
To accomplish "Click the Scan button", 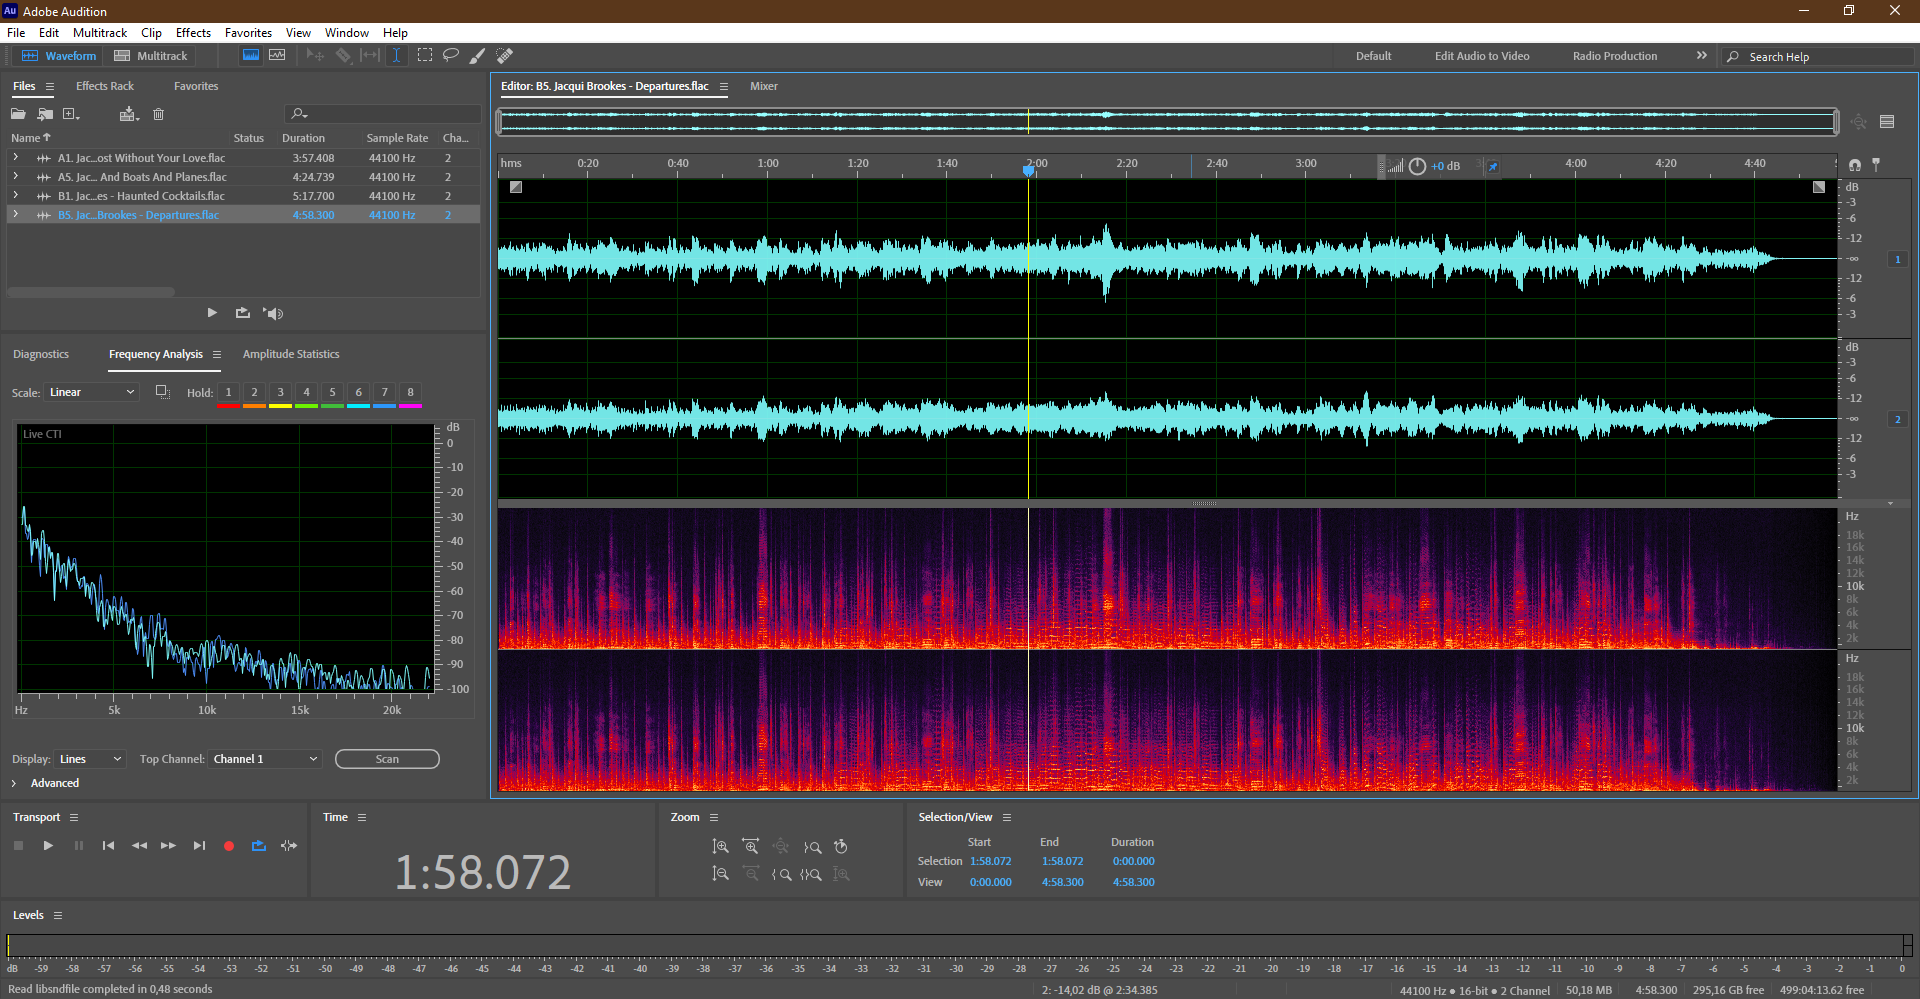I will click(x=387, y=759).
